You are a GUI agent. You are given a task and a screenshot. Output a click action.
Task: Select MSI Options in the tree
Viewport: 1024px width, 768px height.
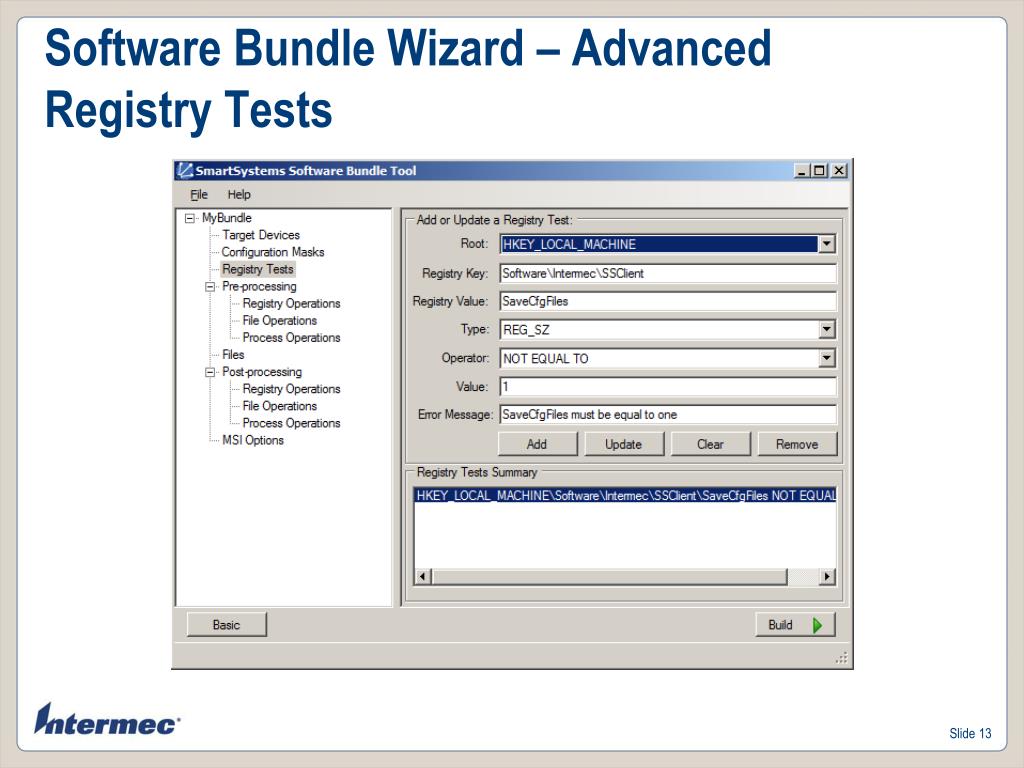click(253, 440)
